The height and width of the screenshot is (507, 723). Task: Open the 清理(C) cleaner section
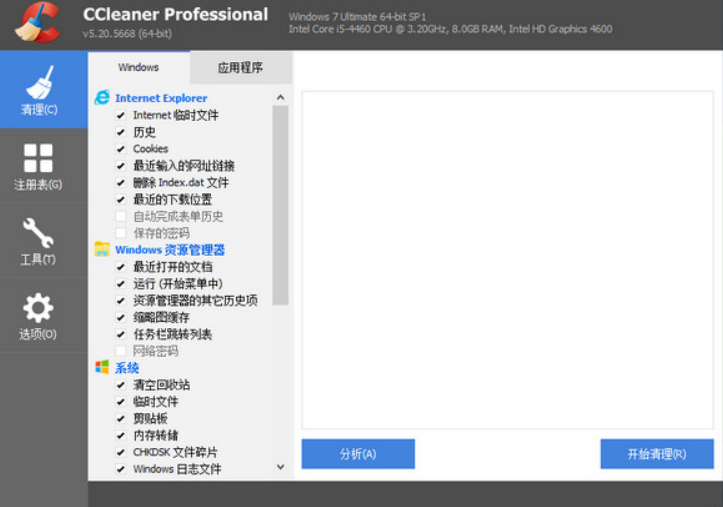click(43, 89)
